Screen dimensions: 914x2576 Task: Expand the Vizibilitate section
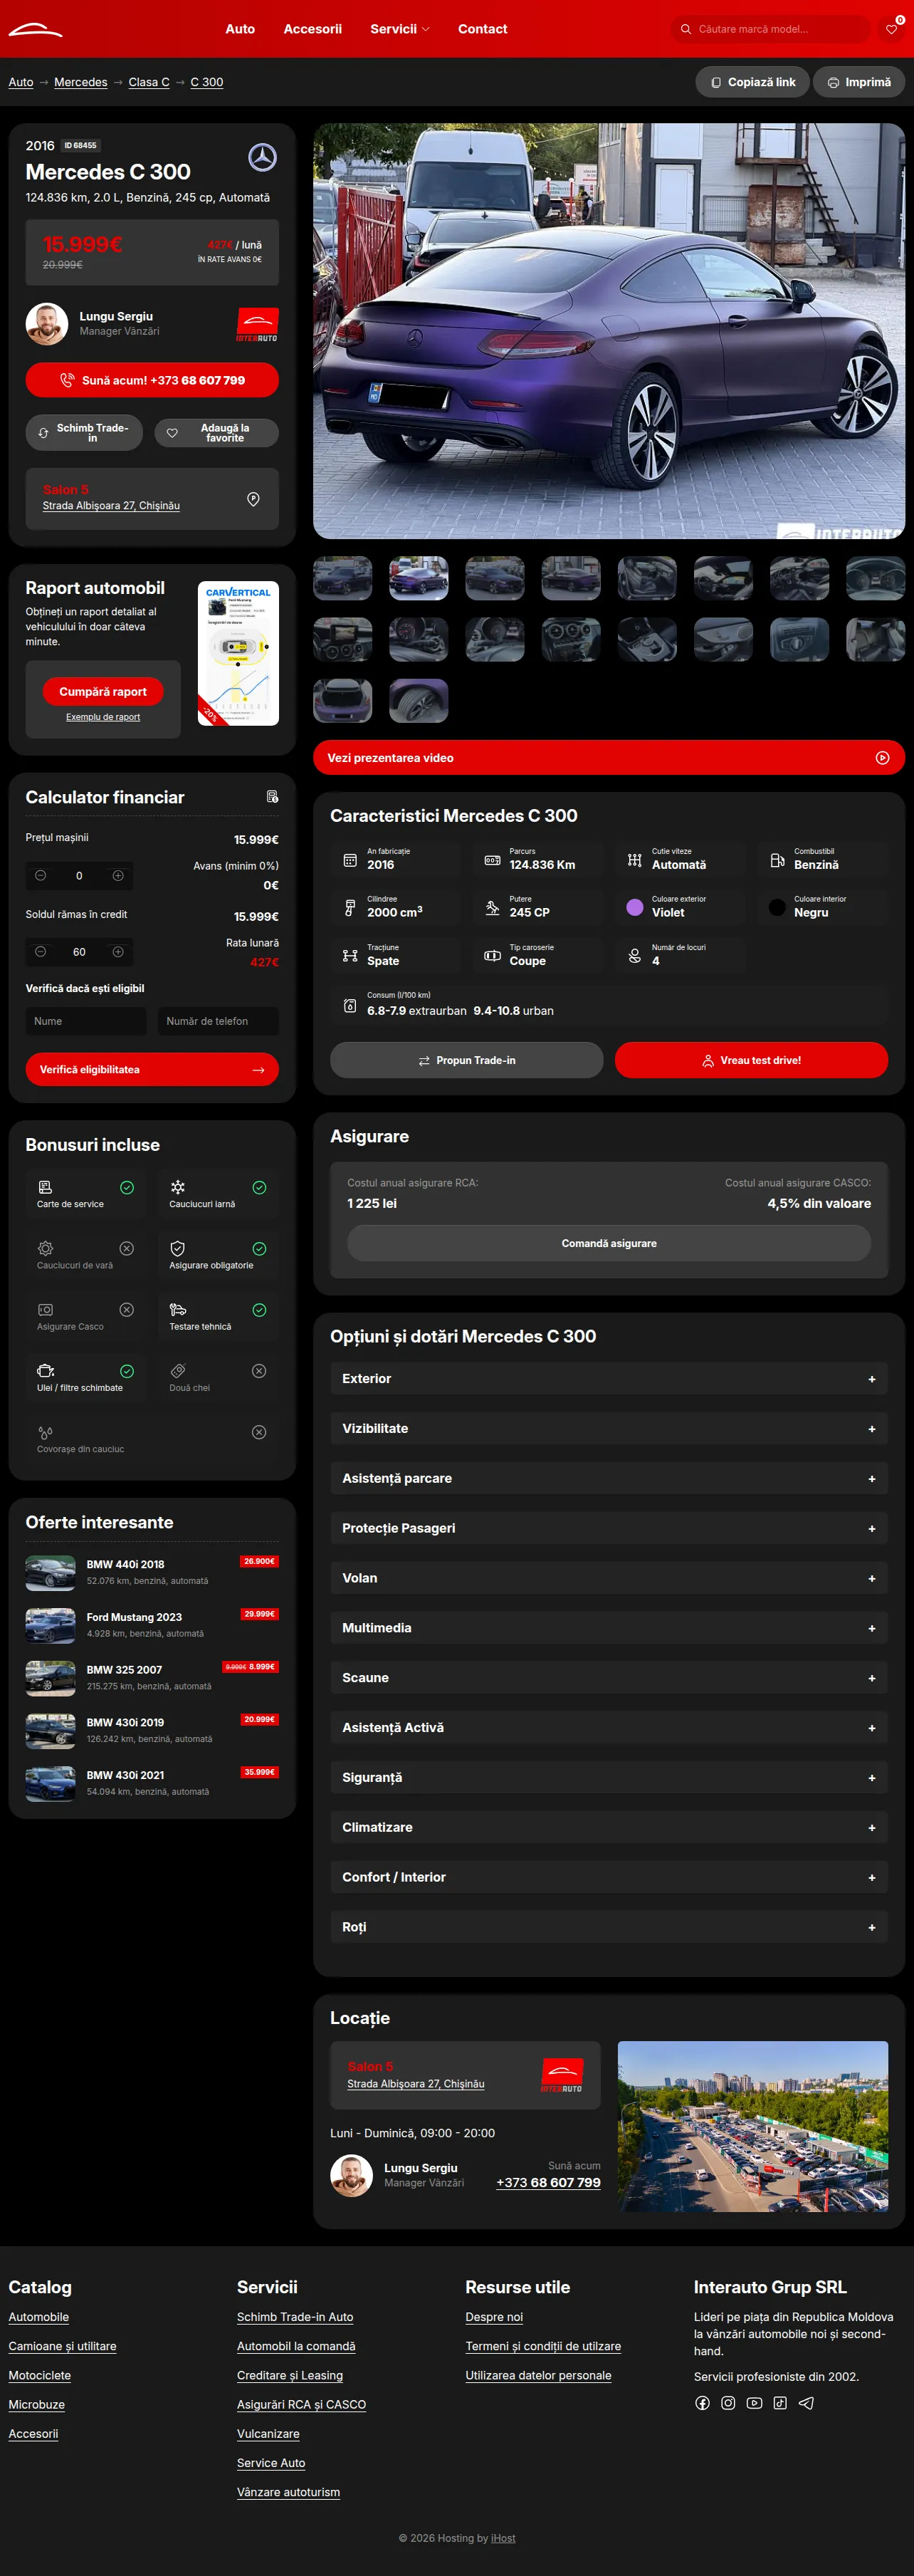[609, 1428]
